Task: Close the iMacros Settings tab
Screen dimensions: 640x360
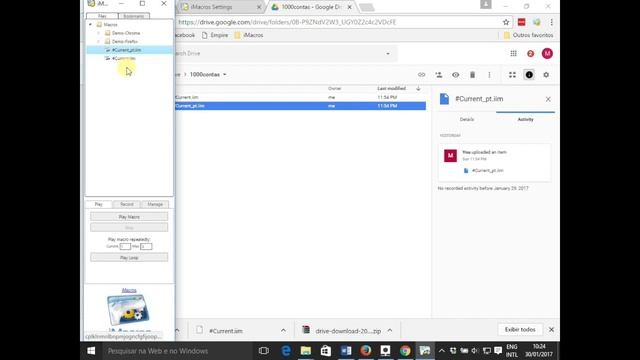Action: [259, 7]
